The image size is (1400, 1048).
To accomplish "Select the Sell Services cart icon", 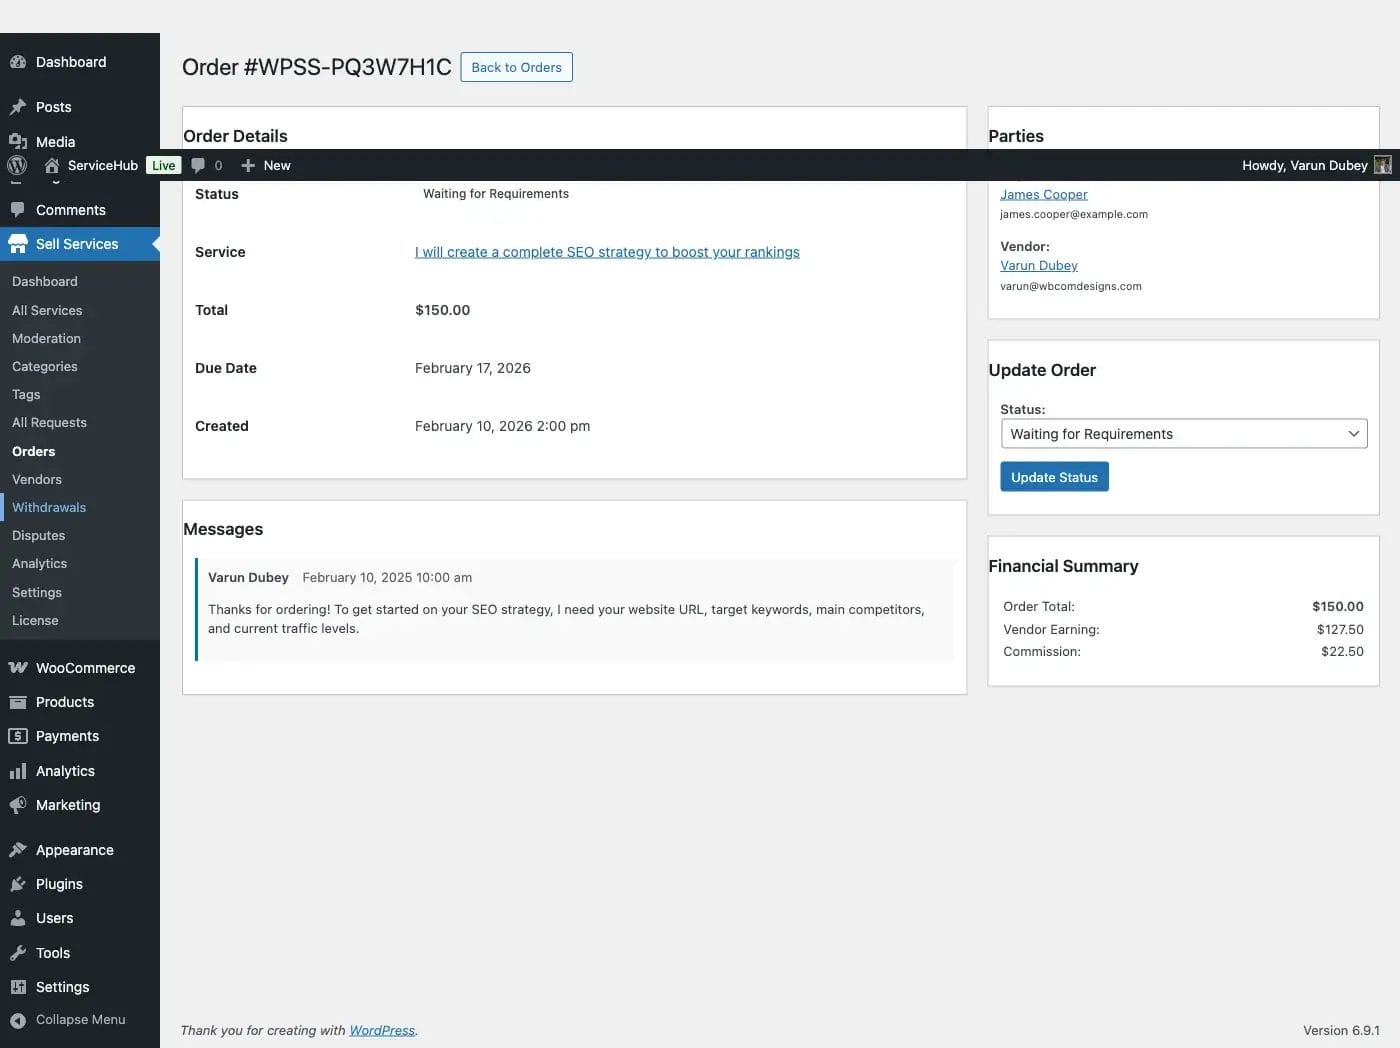I will point(19,243).
